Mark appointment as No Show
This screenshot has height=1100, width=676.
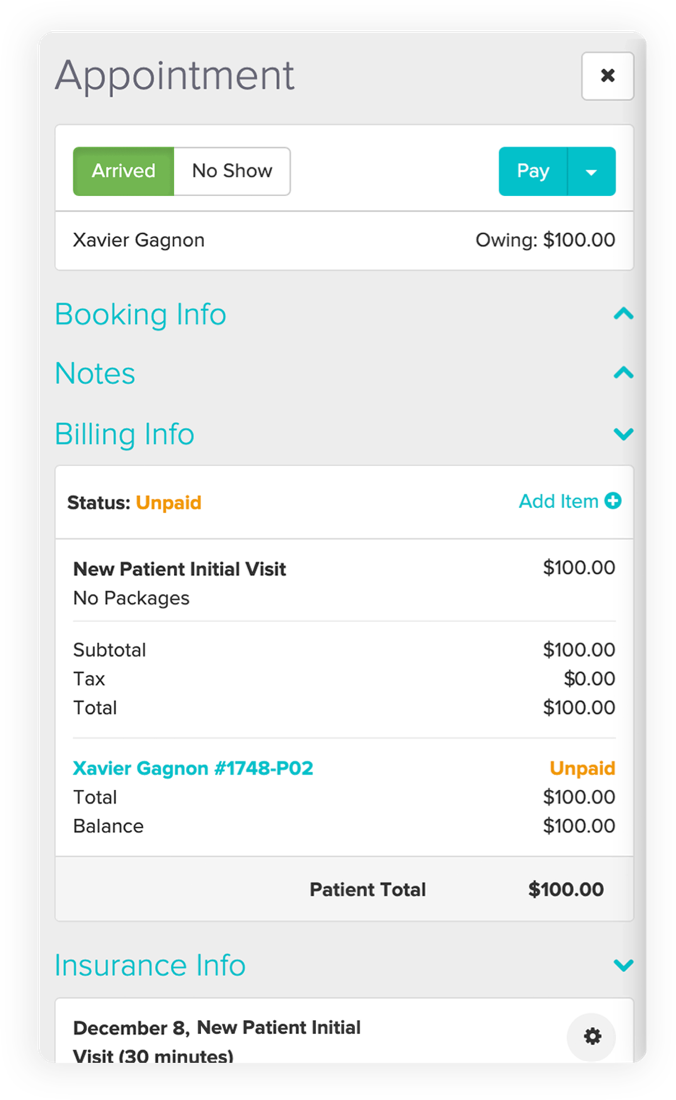(232, 171)
